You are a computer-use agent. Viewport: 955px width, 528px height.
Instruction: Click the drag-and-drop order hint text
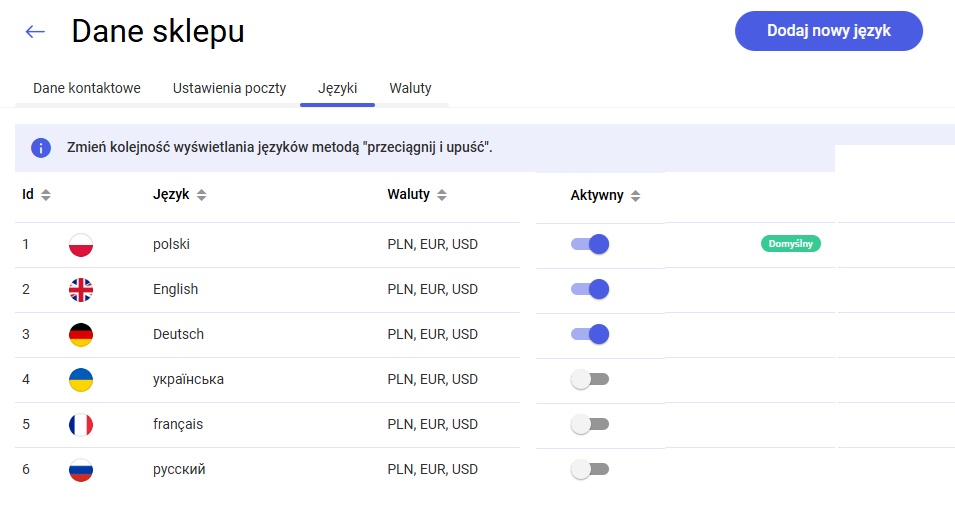pyautogui.click(x=280, y=147)
